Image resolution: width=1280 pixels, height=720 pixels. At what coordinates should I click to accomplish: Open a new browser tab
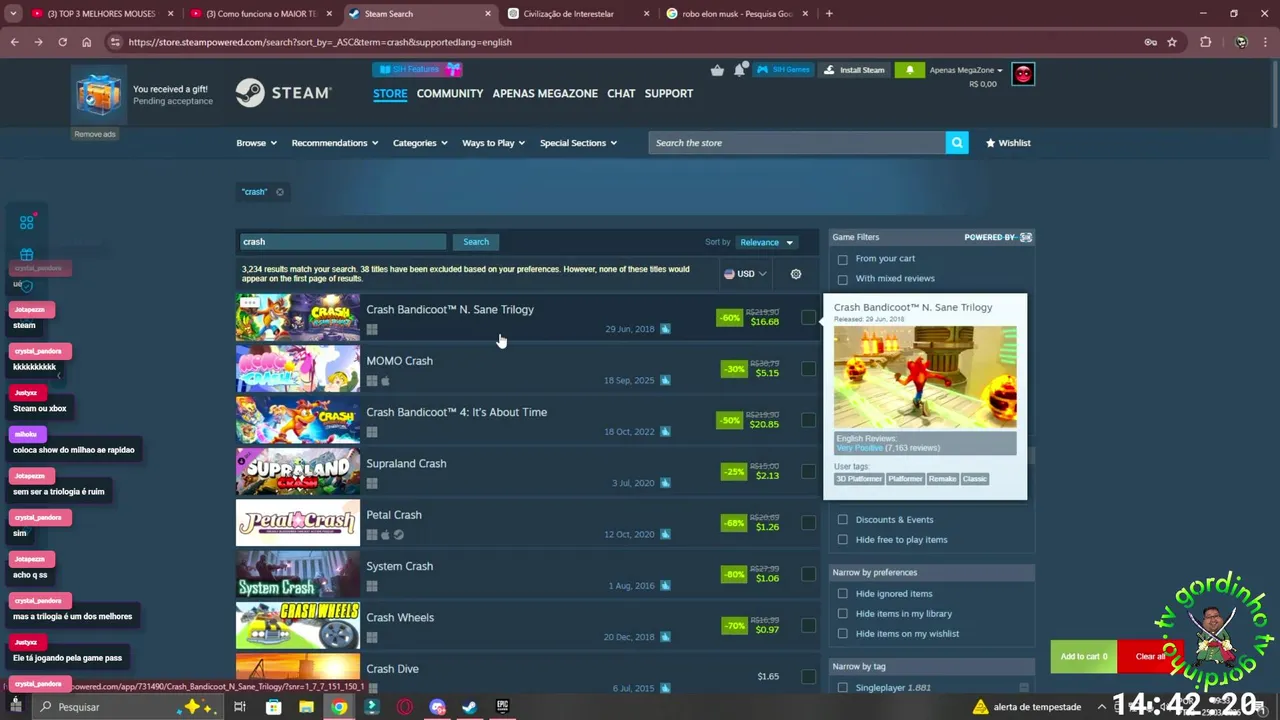(x=829, y=14)
